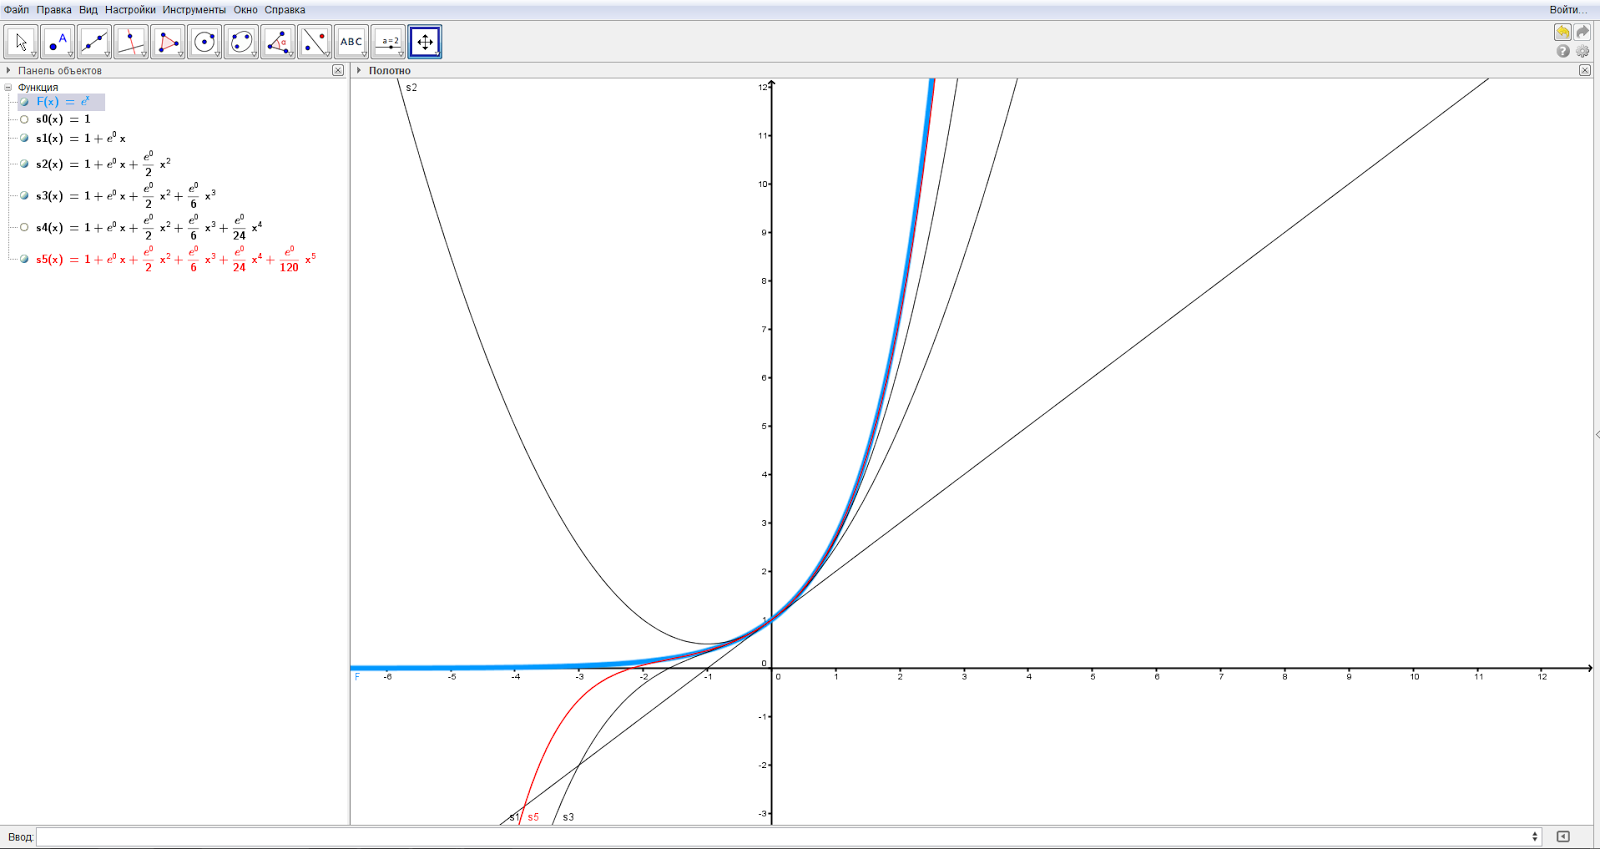Open the Инструменты menu

194,10
